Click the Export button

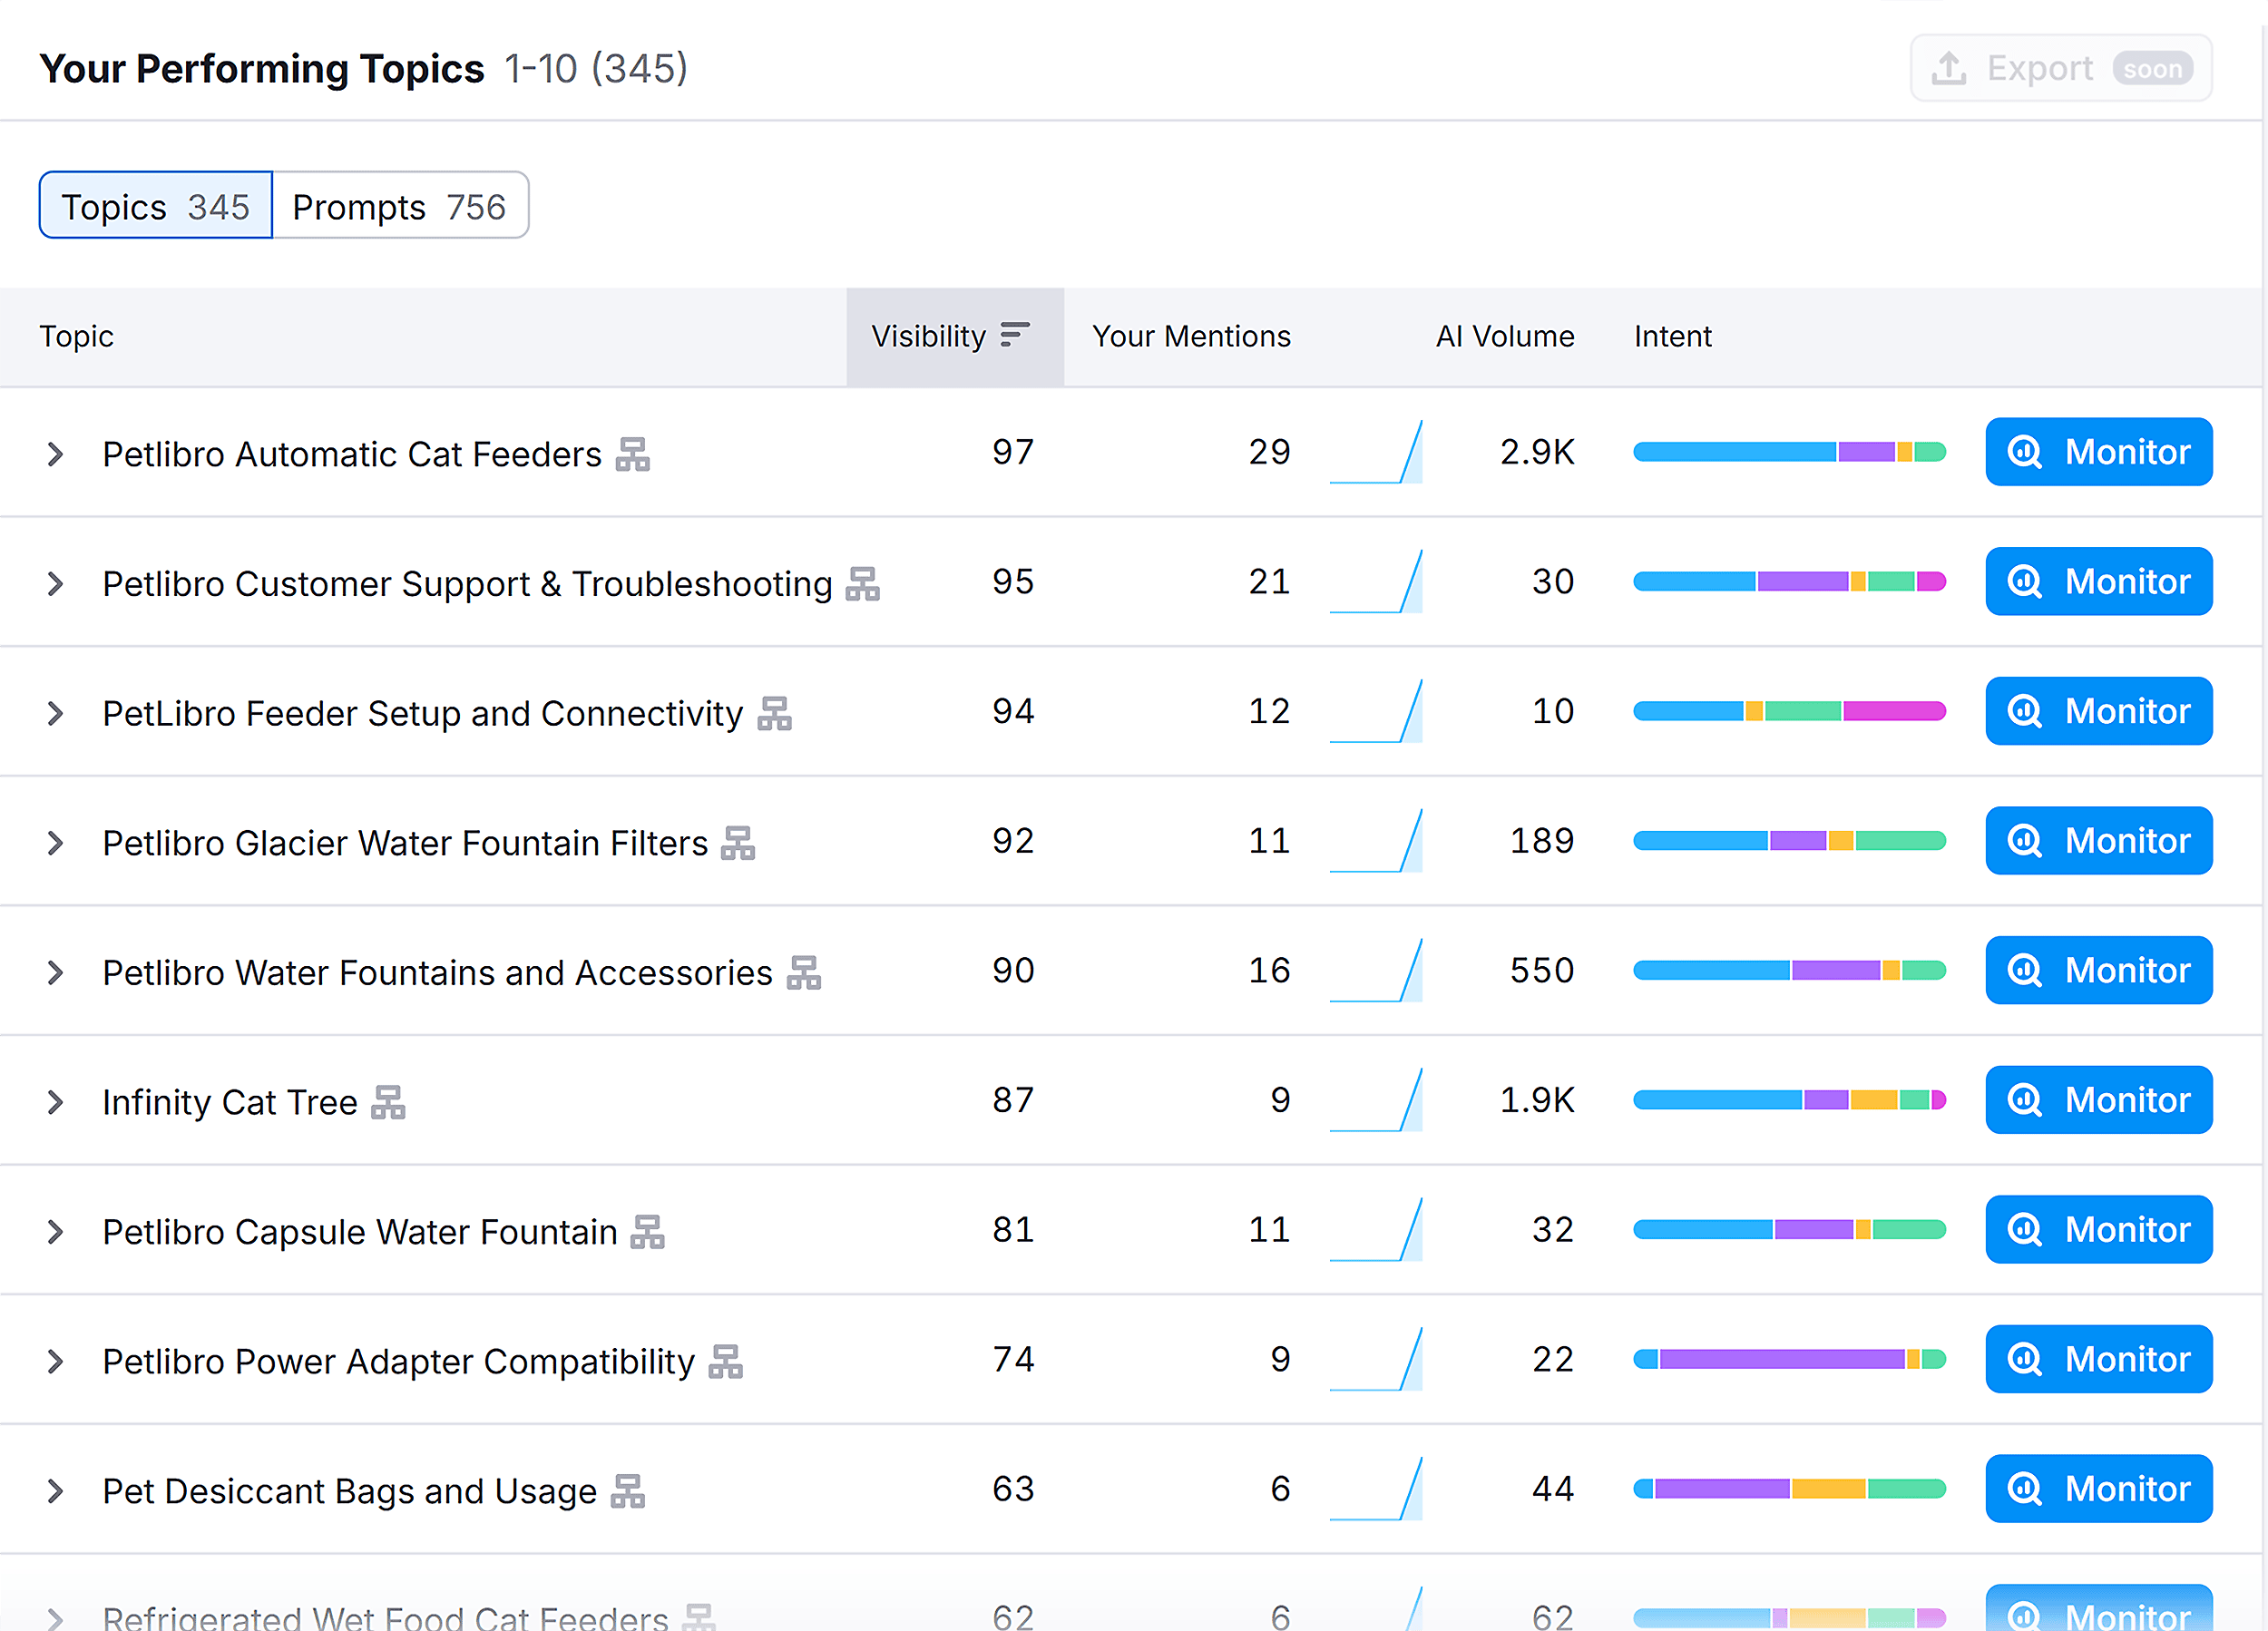2060,68
